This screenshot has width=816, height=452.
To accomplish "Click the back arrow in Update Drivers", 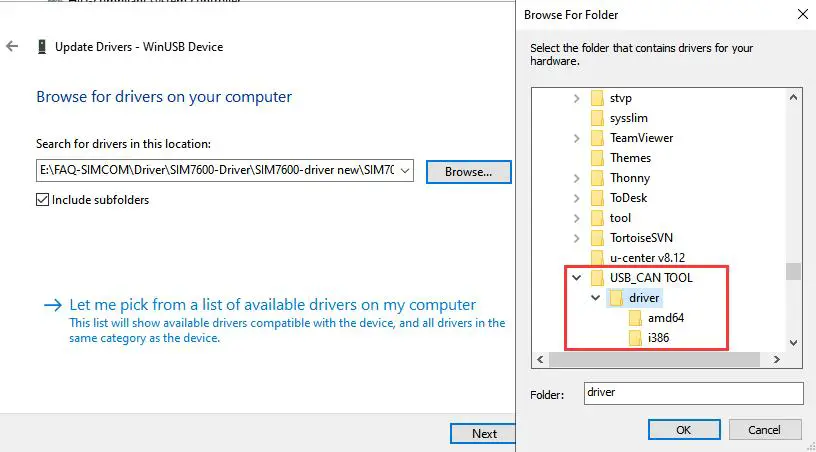I will (12, 47).
